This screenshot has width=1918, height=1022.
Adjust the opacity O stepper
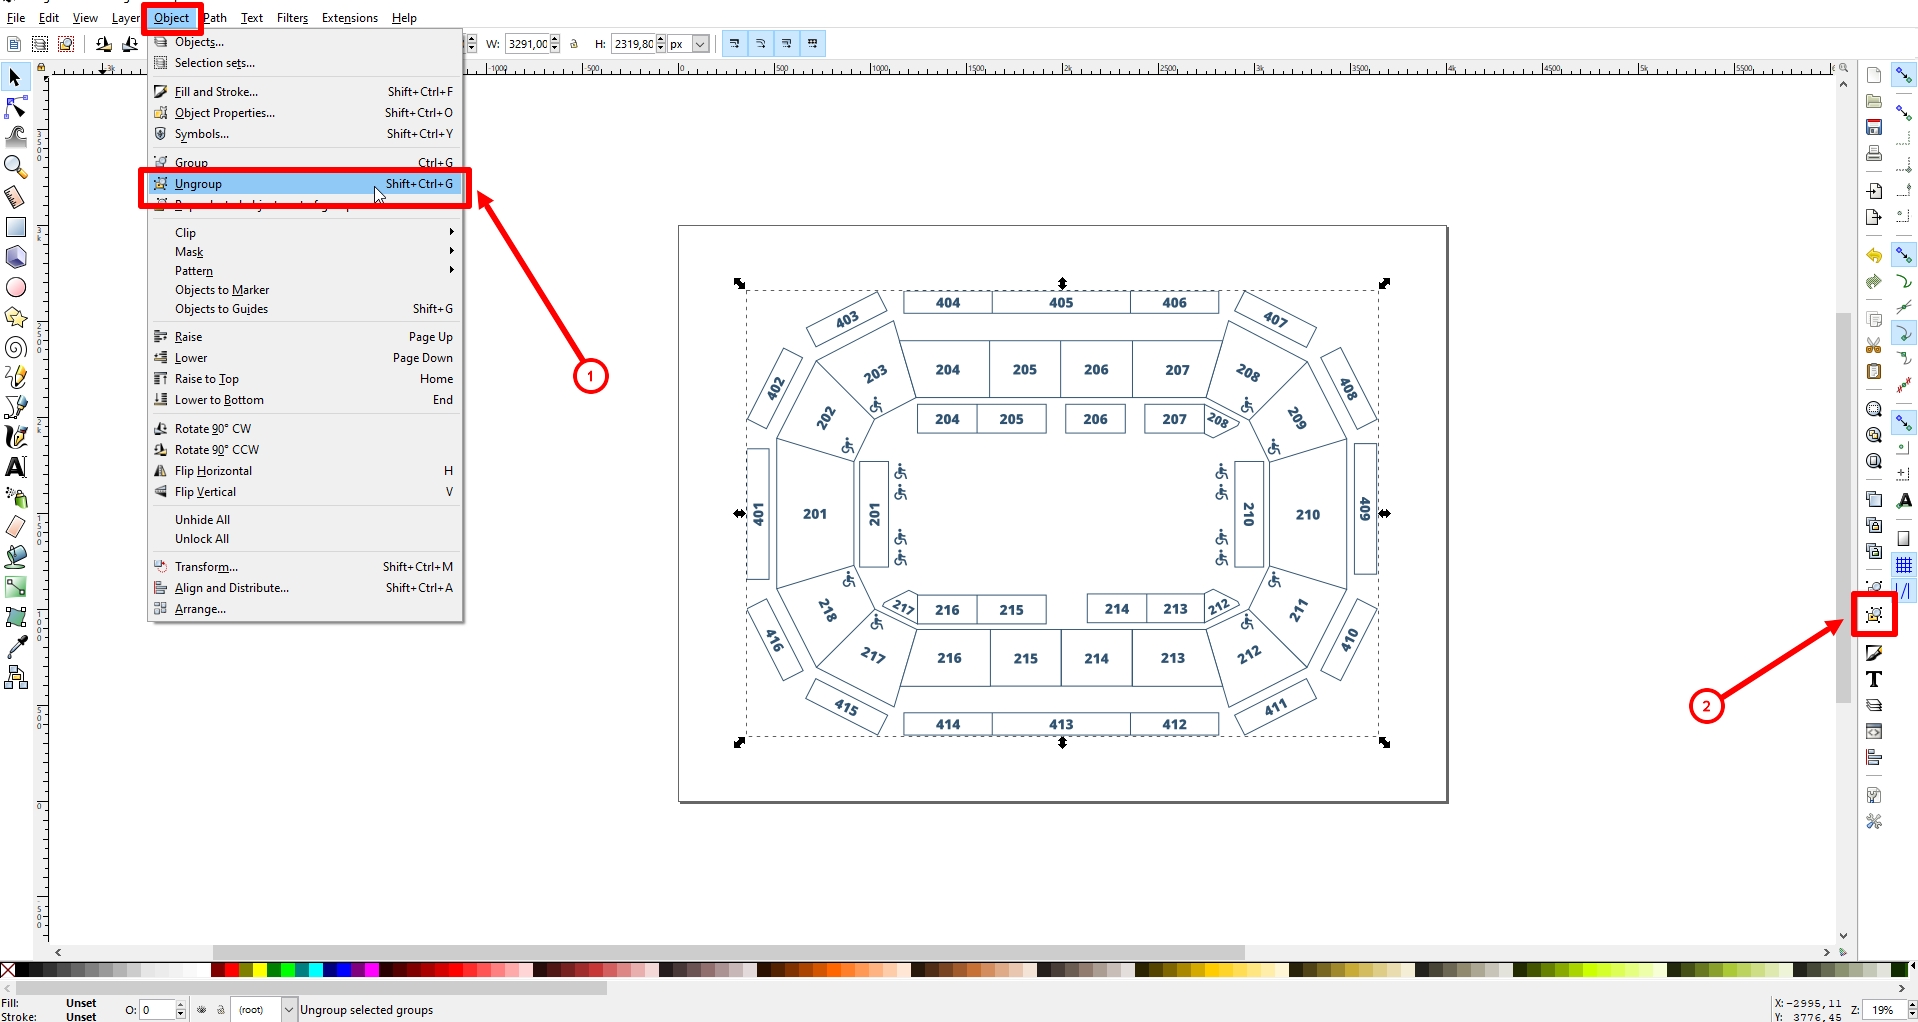tap(181, 1010)
